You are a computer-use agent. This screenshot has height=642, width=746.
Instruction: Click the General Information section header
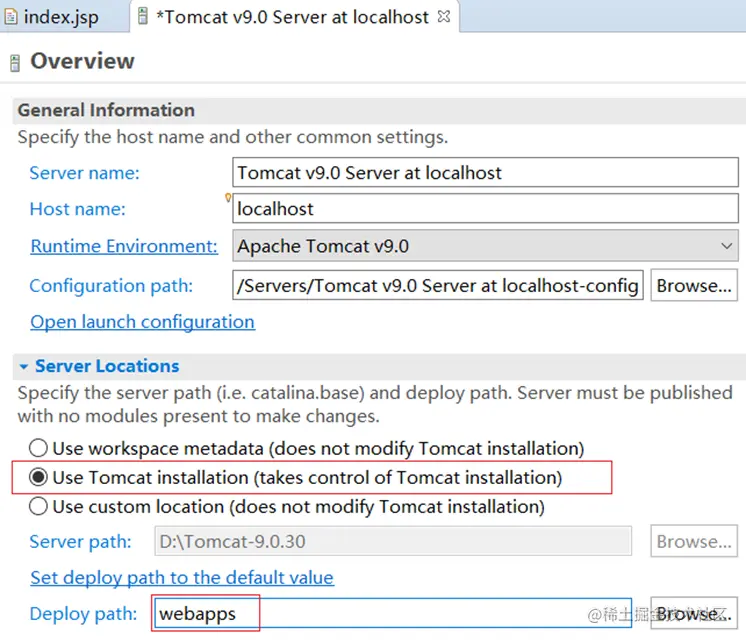[106, 110]
